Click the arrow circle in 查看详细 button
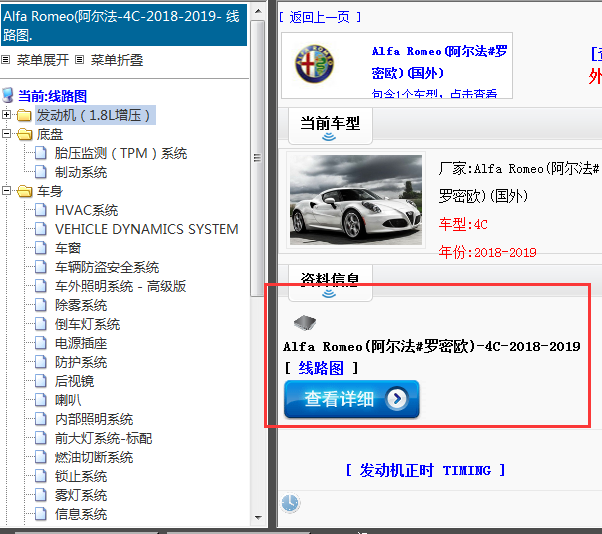This screenshot has height=534, width=602. tap(397, 398)
